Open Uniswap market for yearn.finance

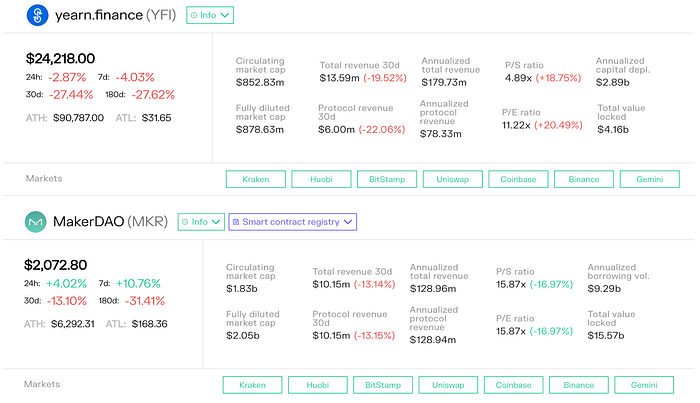point(453,179)
